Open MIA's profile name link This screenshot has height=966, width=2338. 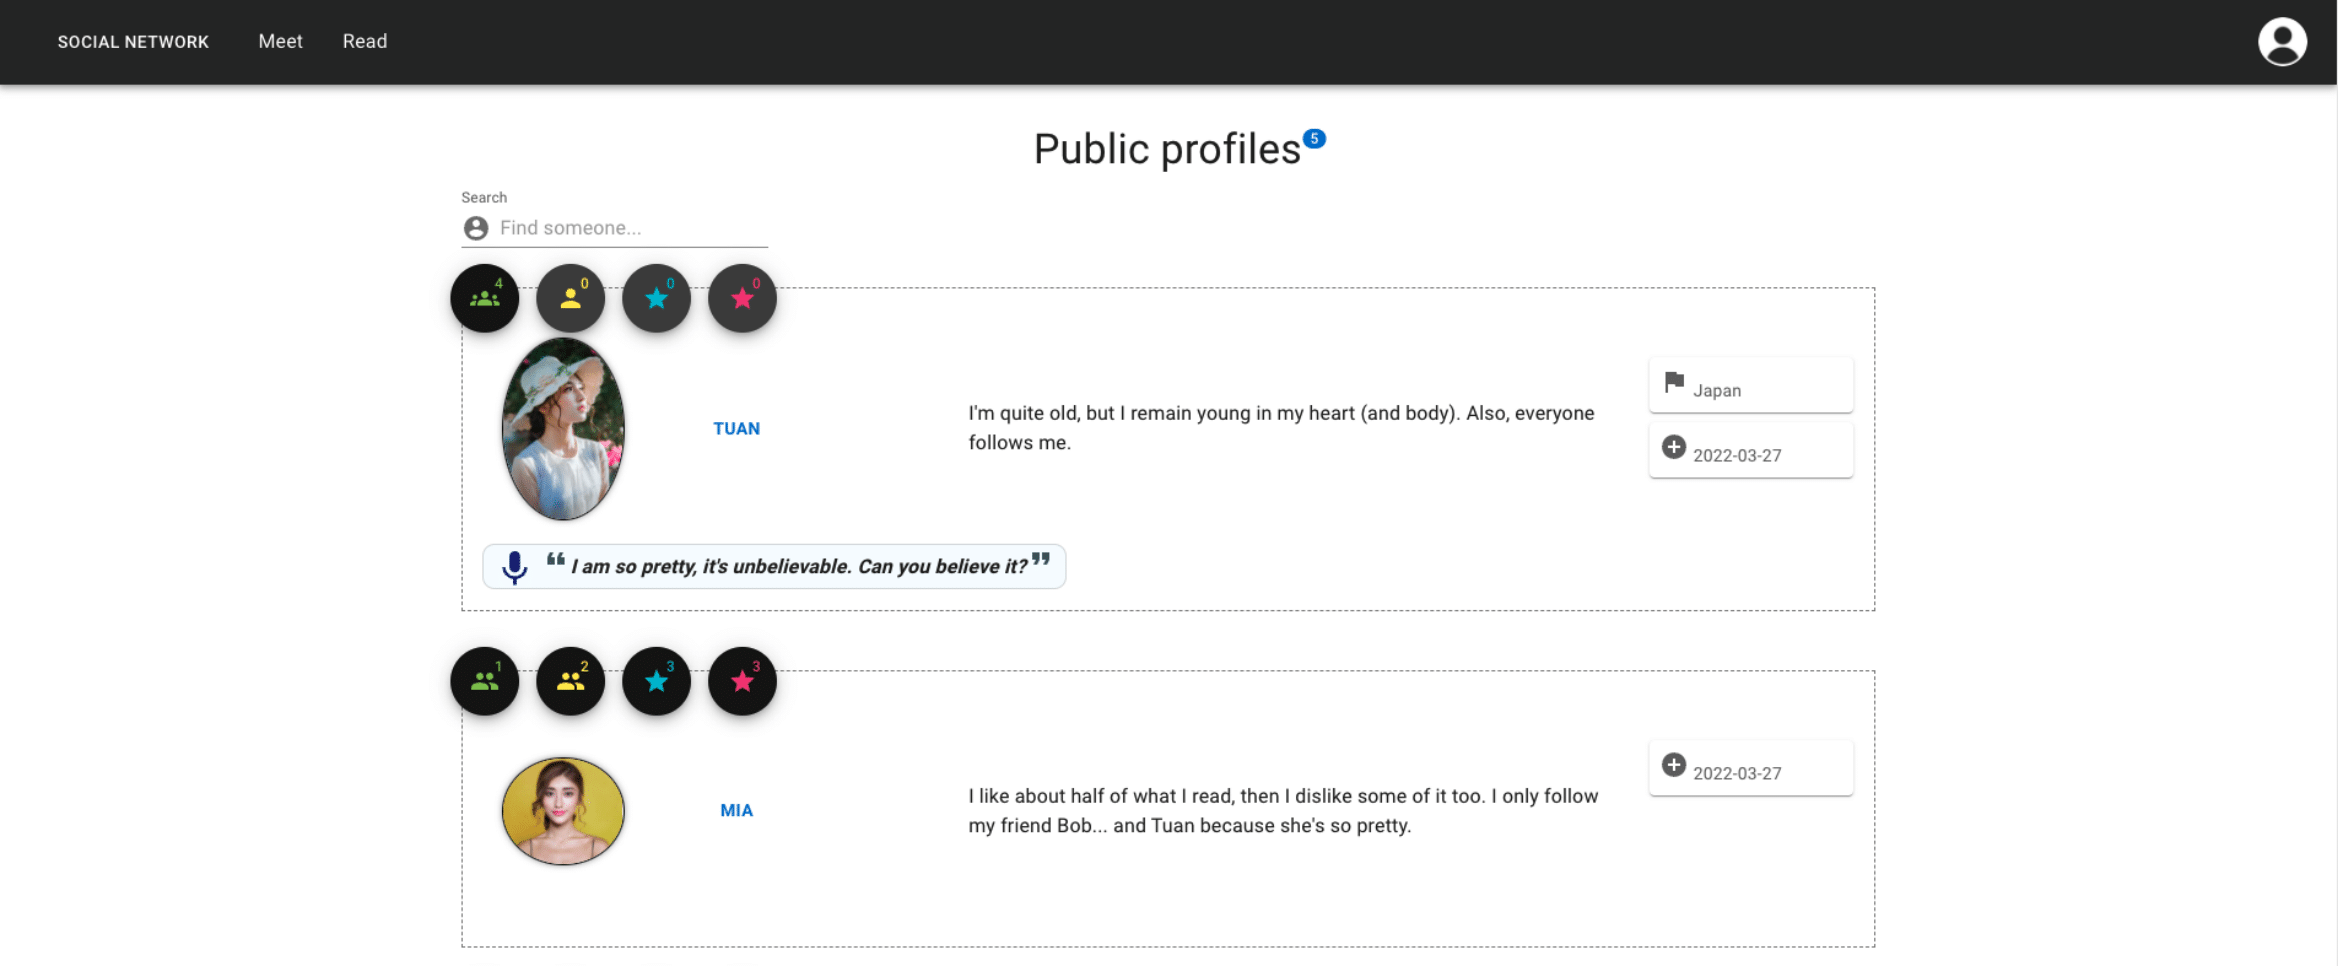click(x=737, y=811)
